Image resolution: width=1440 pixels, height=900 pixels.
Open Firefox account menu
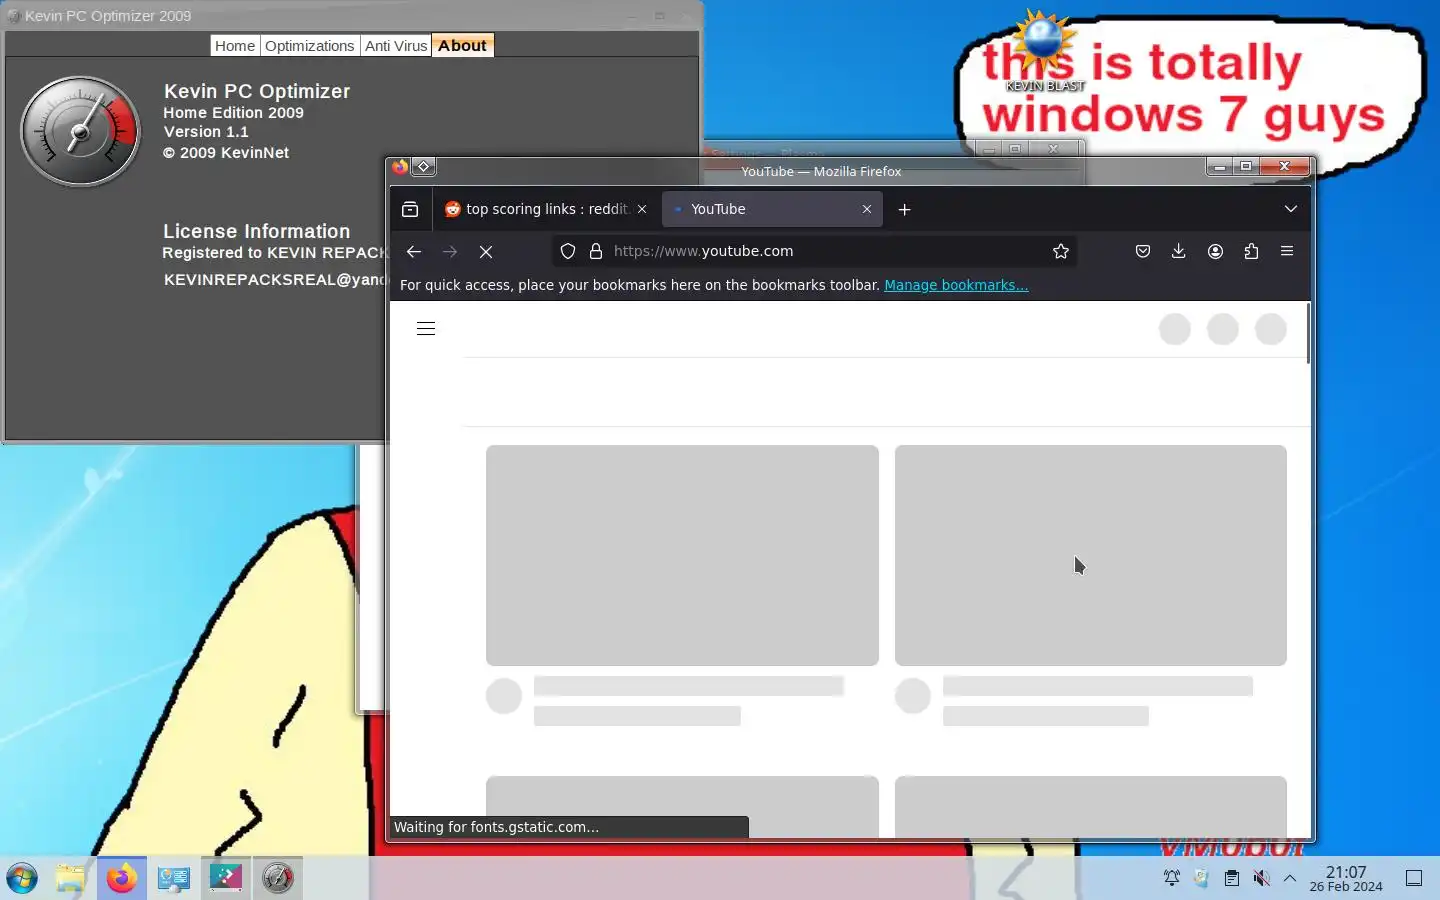click(x=1215, y=252)
